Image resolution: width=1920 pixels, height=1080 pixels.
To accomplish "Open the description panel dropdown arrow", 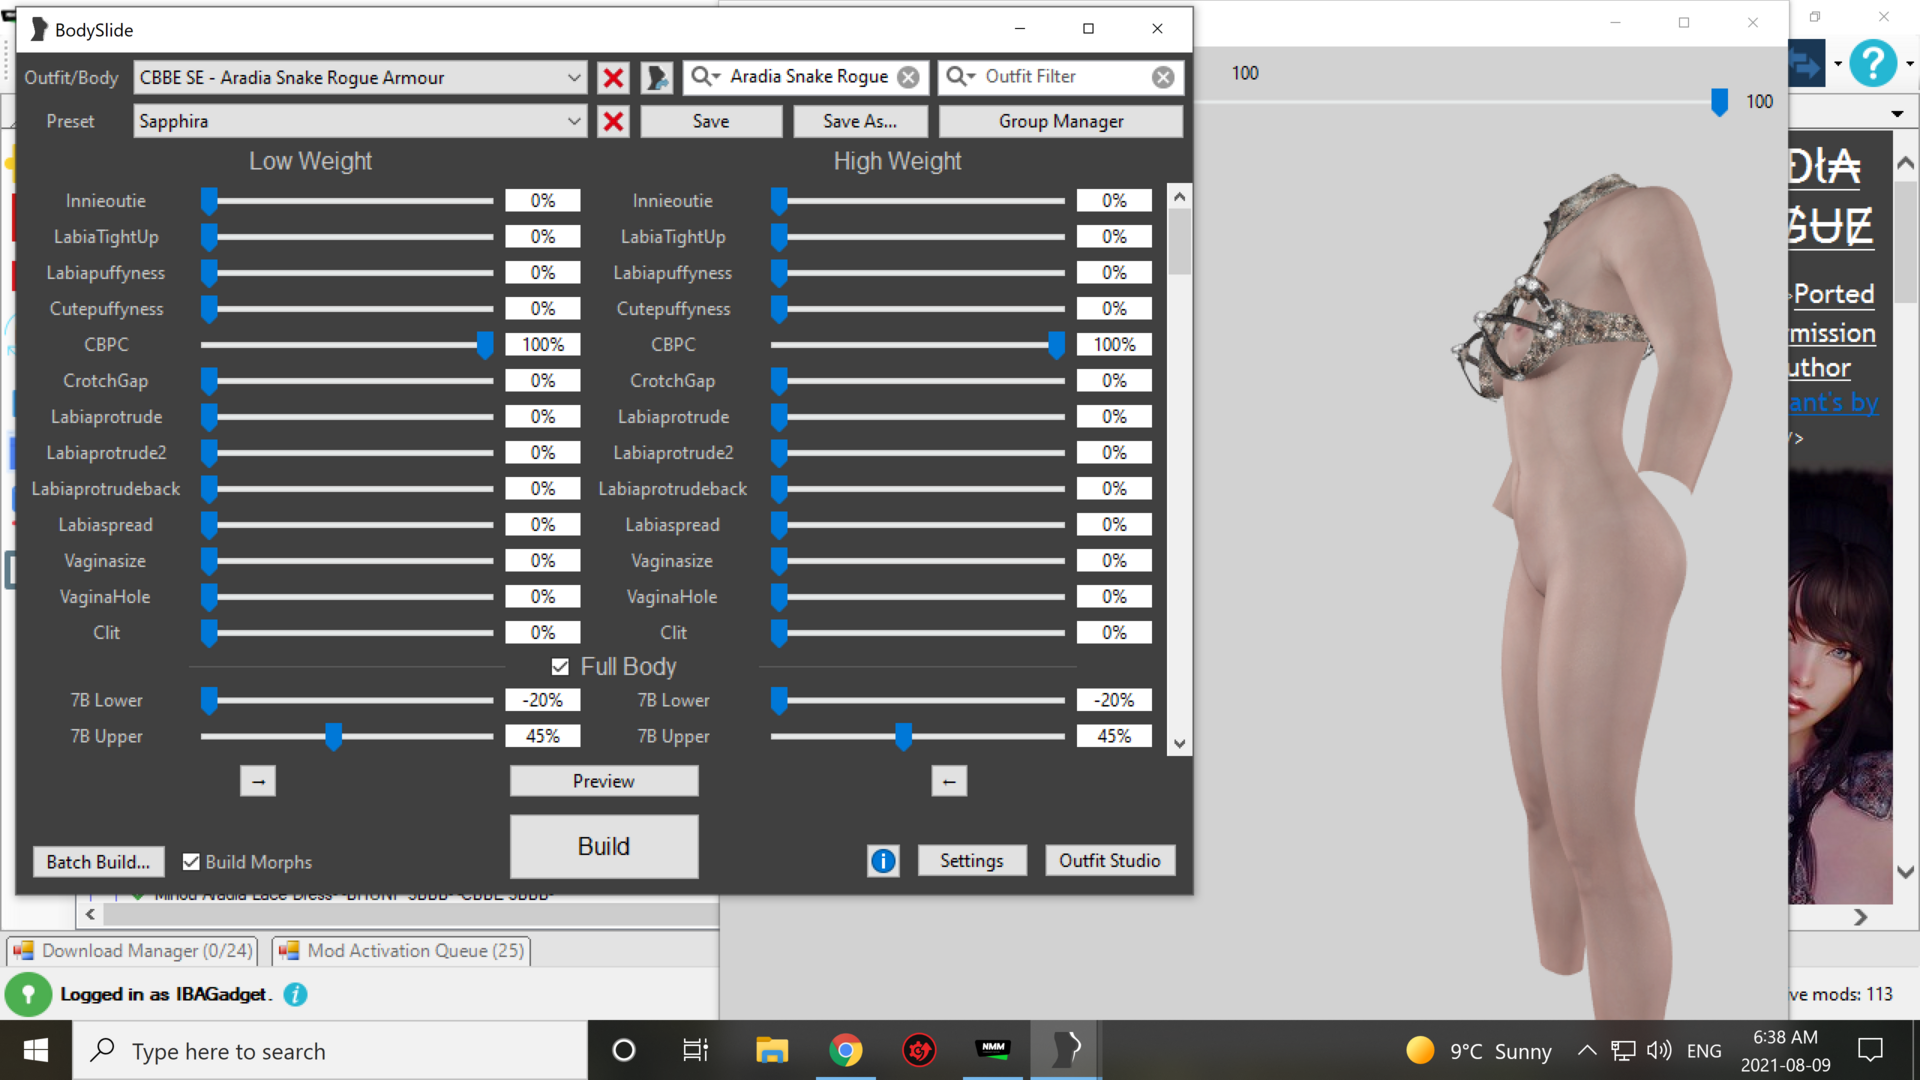I will pos(1897,114).
